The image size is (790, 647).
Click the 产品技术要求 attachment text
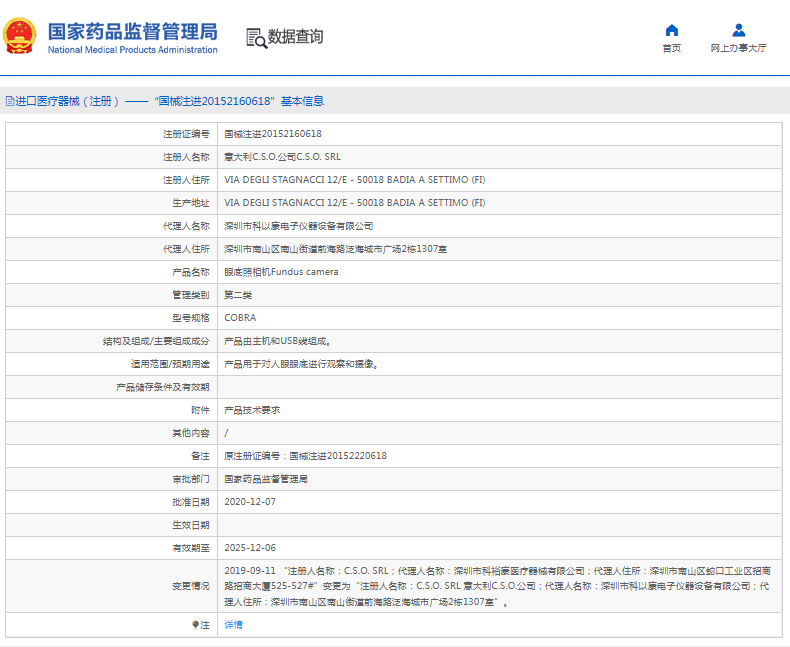click(x=251, y=410)
